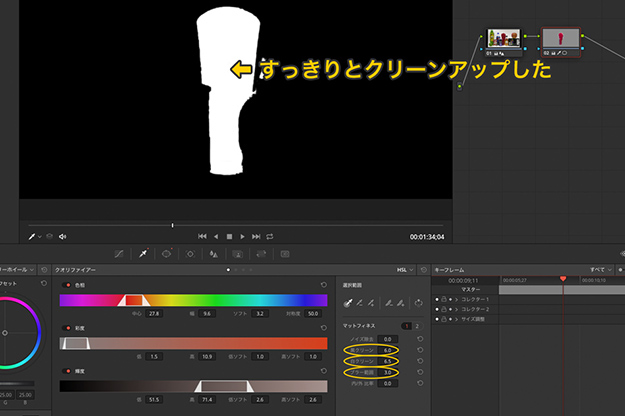Switch to Matte Finesse page 2
The image size is (625, 416).
pyautogui.click(x=417, y=326)
